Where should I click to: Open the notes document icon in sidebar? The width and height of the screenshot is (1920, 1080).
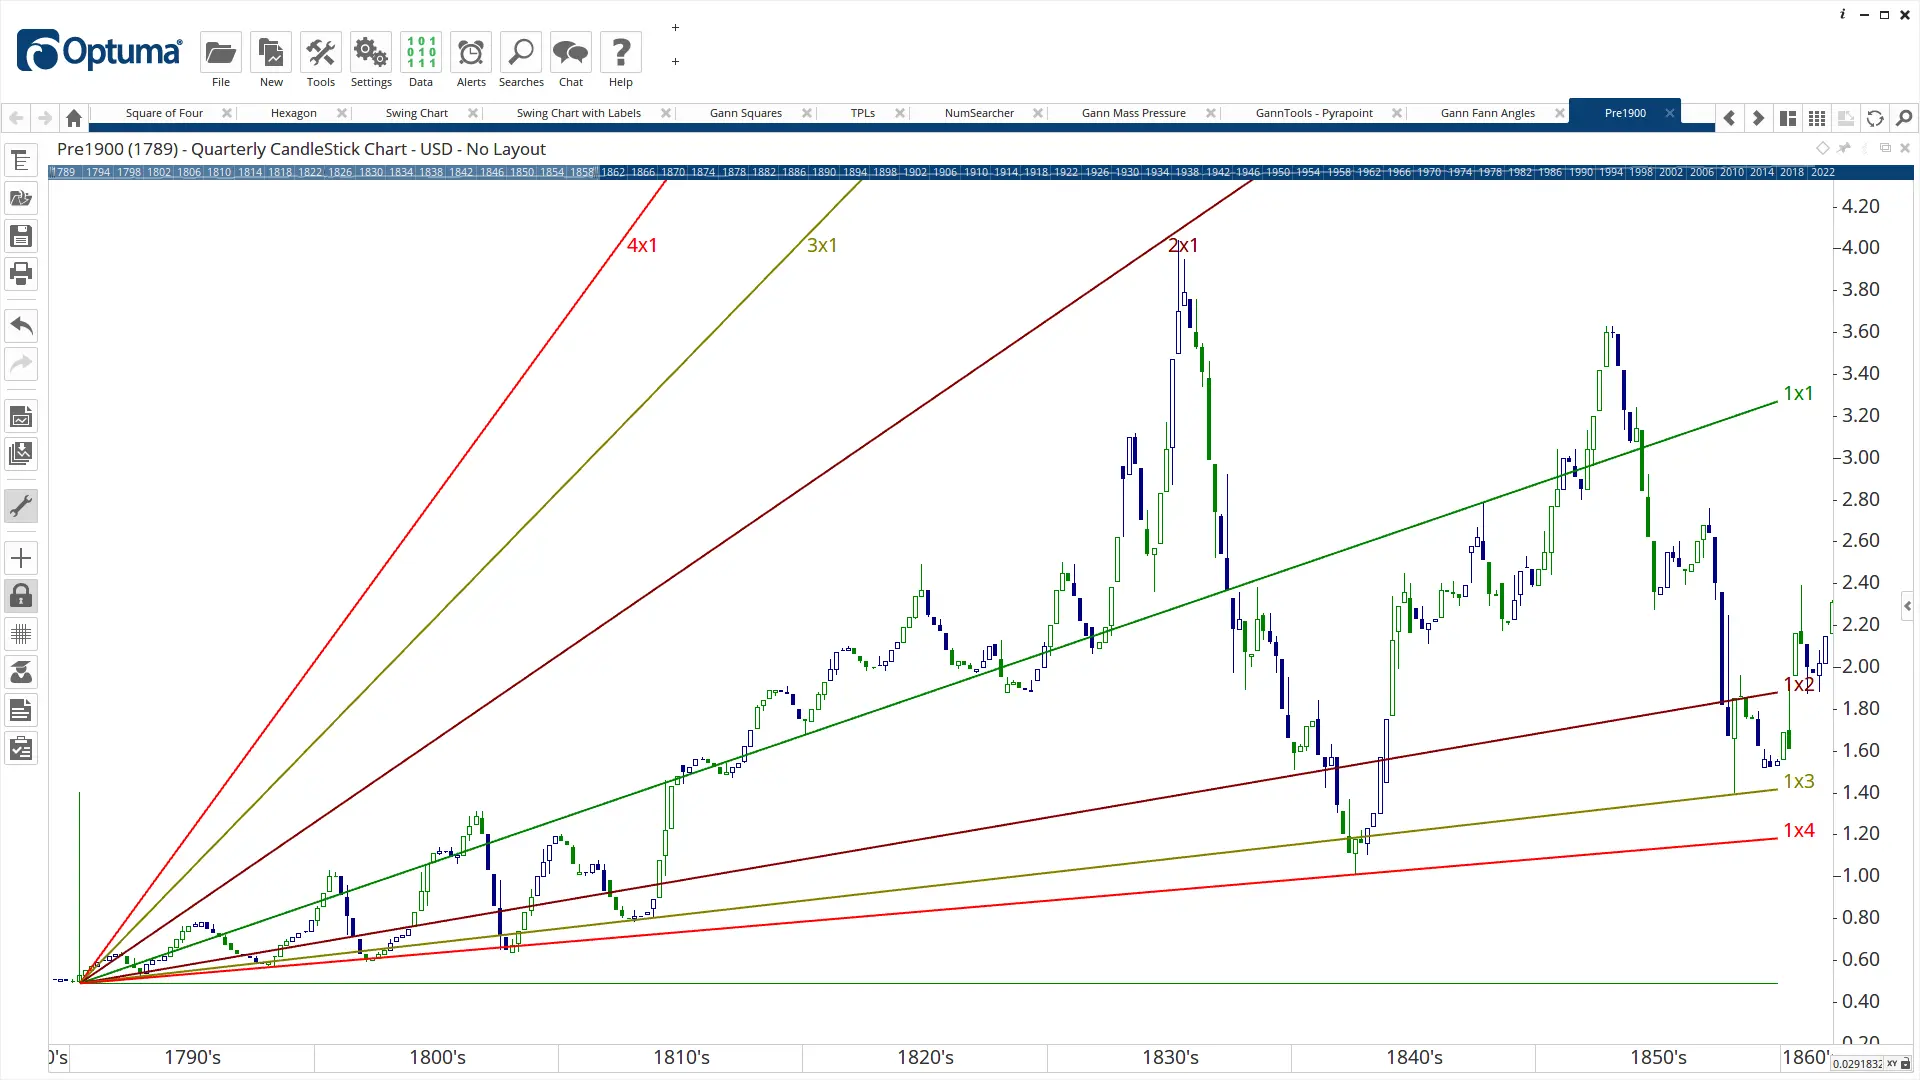(x=21, y=710)
